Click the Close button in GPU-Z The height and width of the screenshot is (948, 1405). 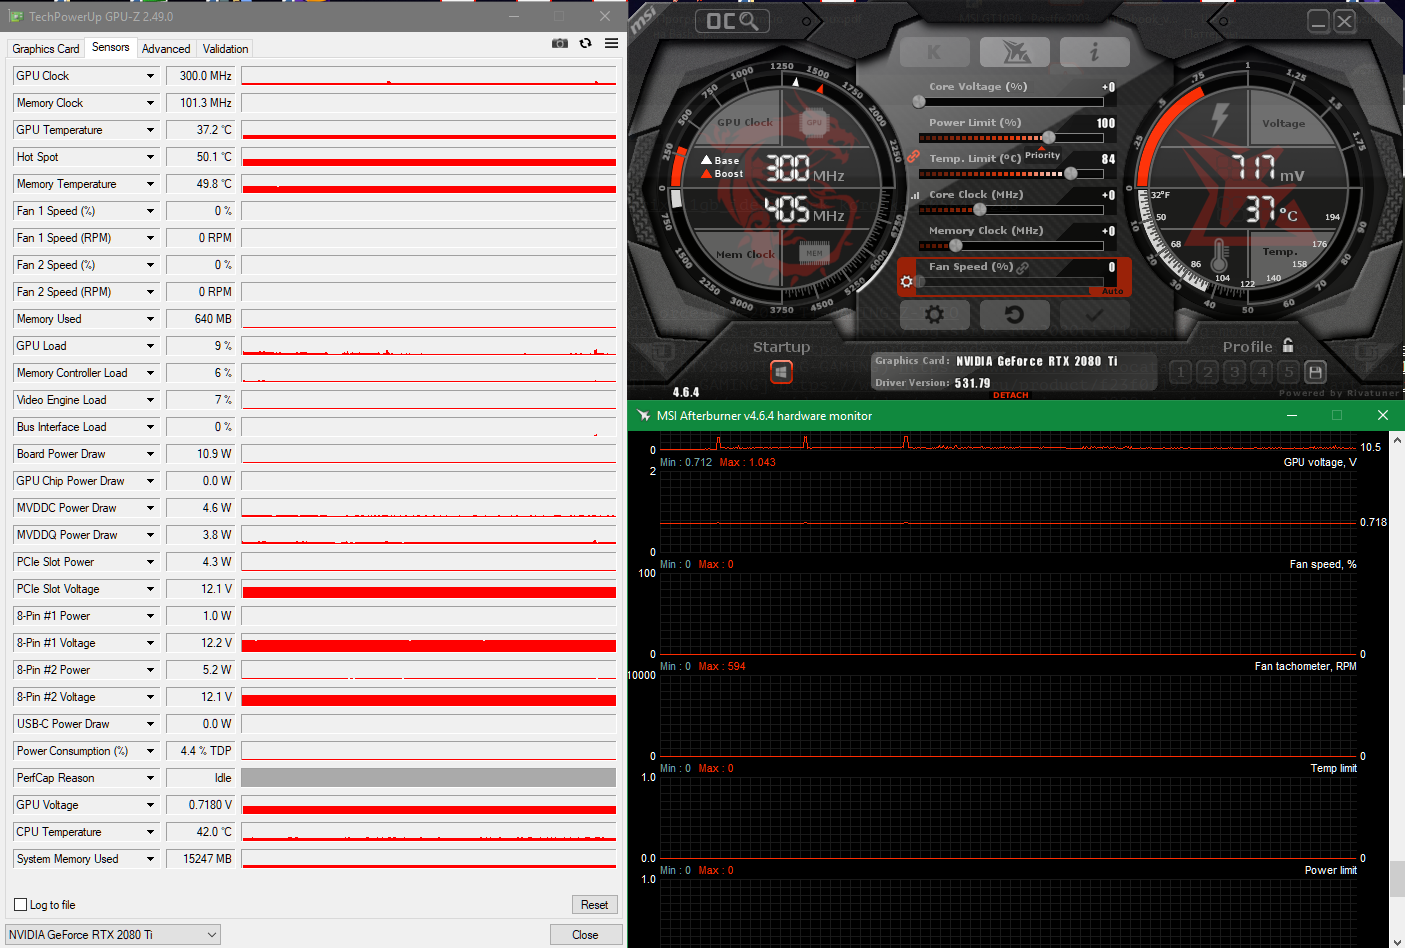coord(585,935)
